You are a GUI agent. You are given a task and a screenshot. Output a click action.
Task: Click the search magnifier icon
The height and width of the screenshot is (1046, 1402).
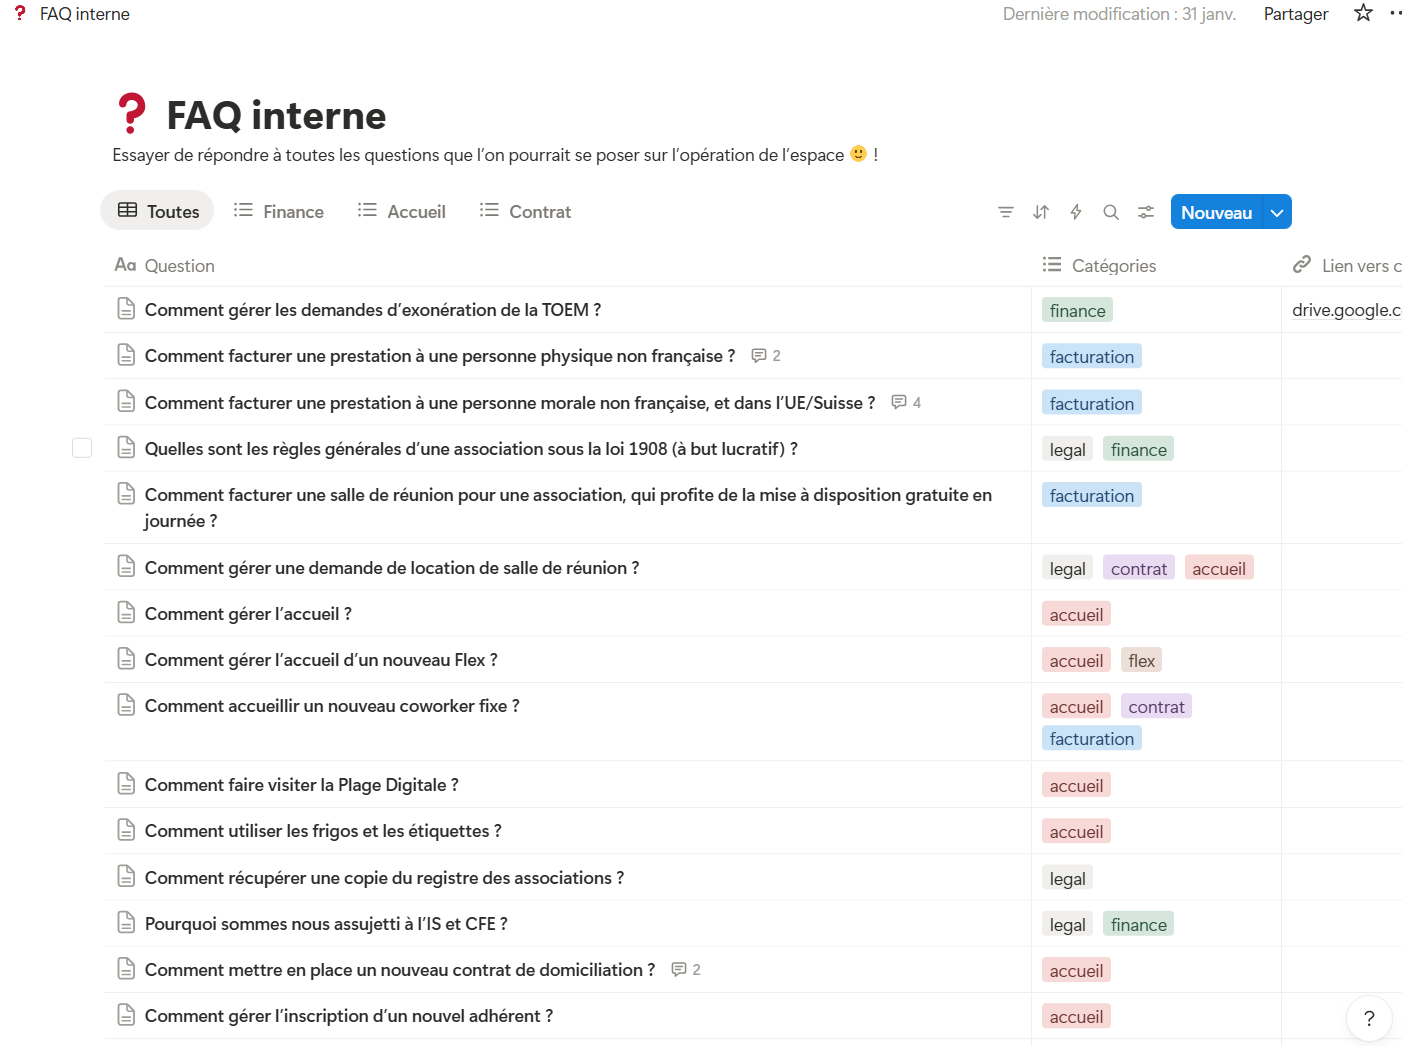click(1111, 212)
